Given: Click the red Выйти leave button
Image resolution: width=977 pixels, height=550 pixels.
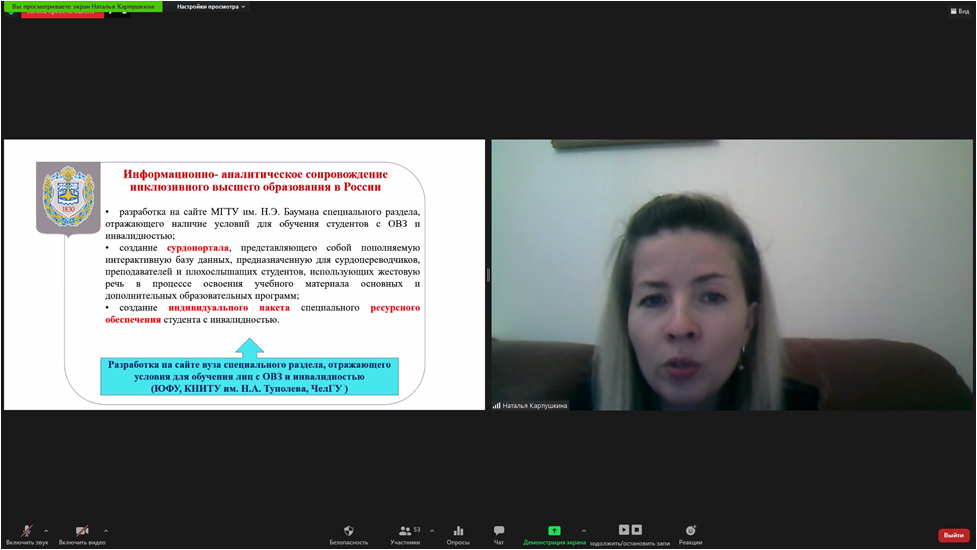Looking at the screenshot, I should pos(953,535).
